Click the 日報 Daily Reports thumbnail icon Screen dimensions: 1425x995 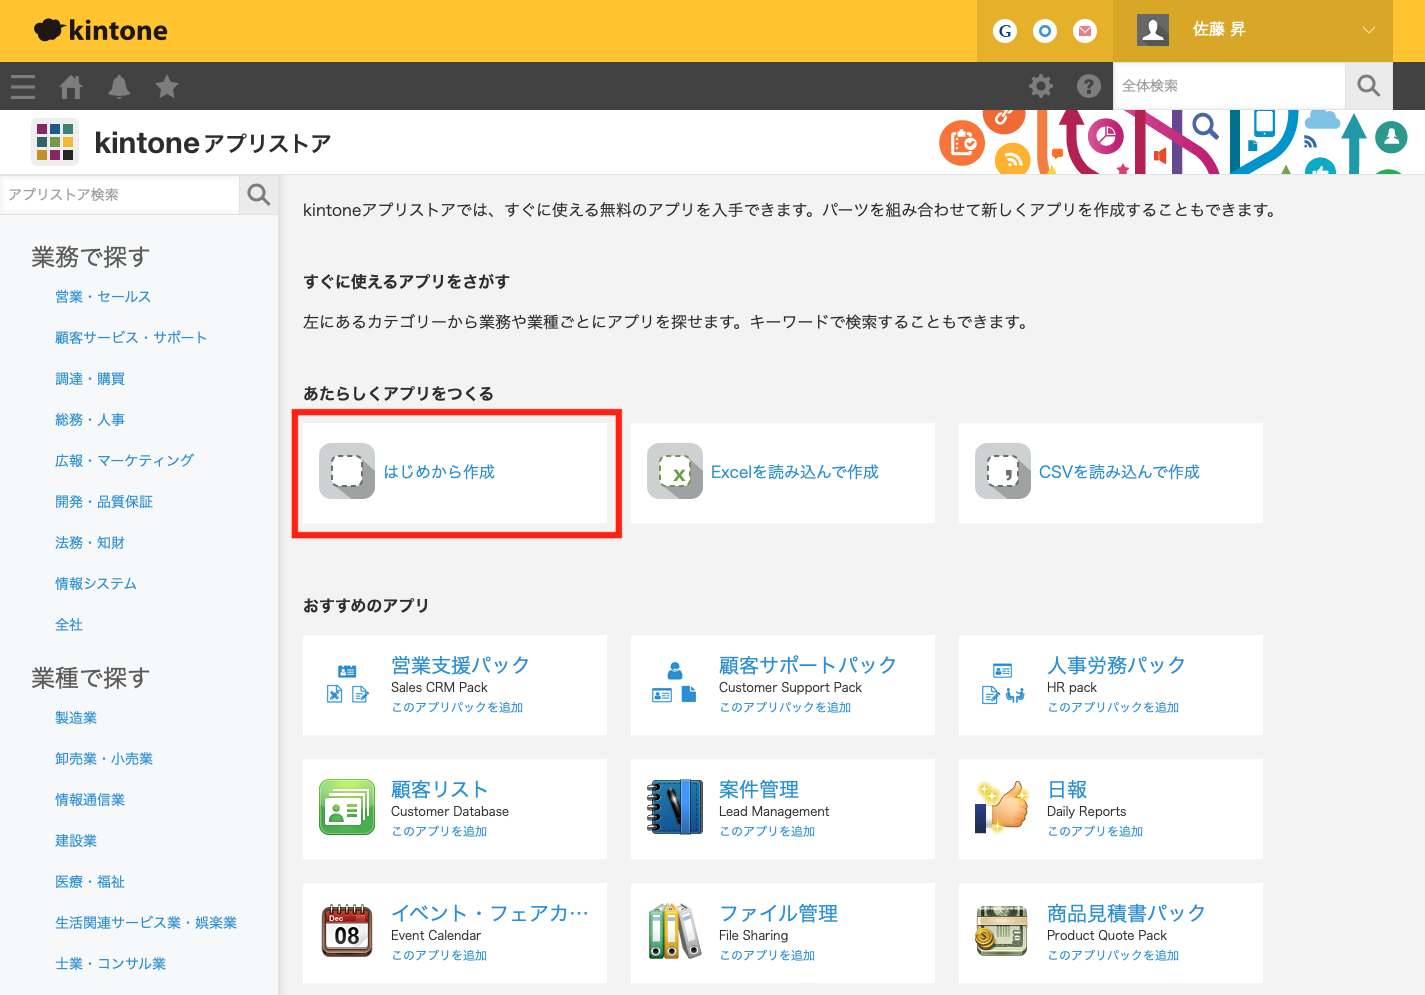1002,807
